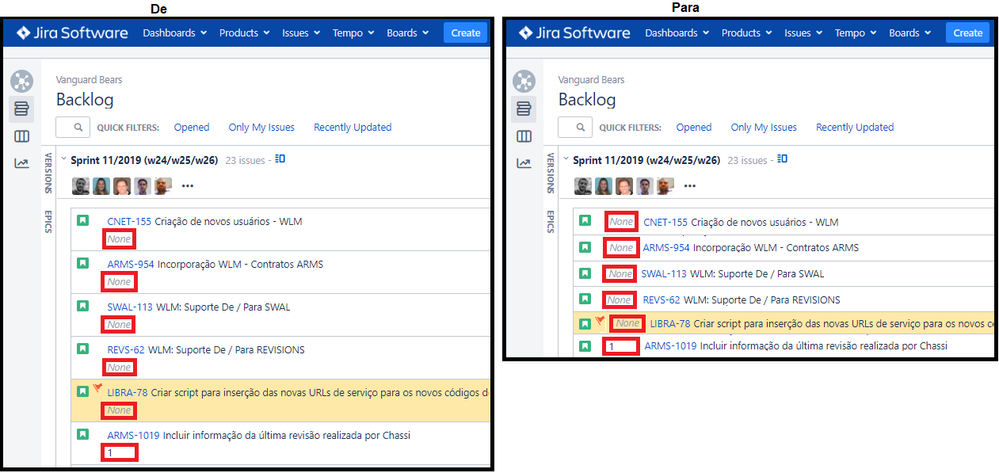This screenshot has width=999, height=473.
Task: Click the story icon beside CNET-155 in Para screenshot
Action: point(585,221)
